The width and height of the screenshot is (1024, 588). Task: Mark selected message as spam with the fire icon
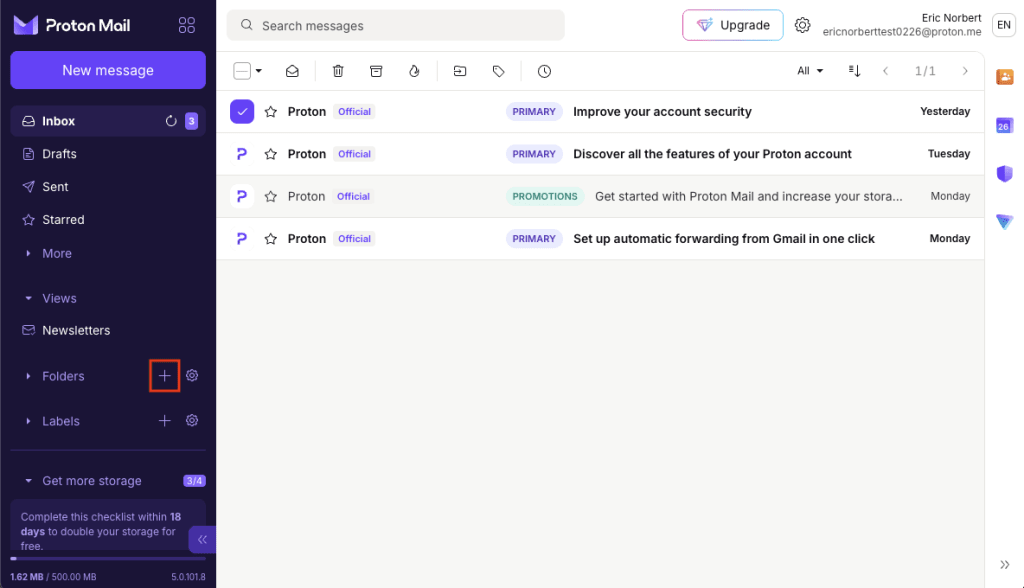tap(414, 71)
